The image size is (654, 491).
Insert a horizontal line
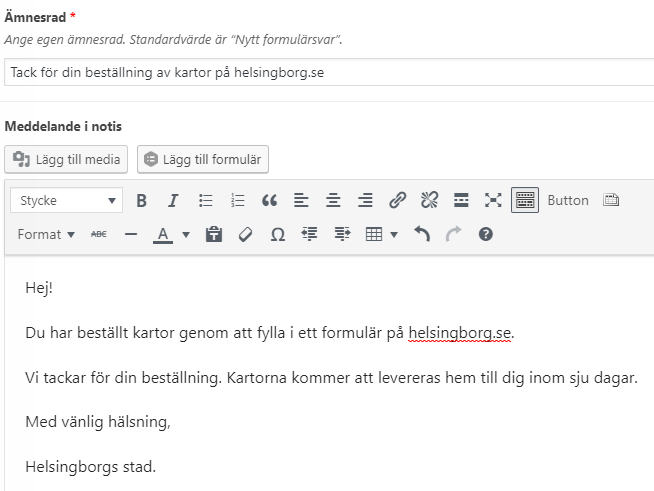tap(131, 234)
